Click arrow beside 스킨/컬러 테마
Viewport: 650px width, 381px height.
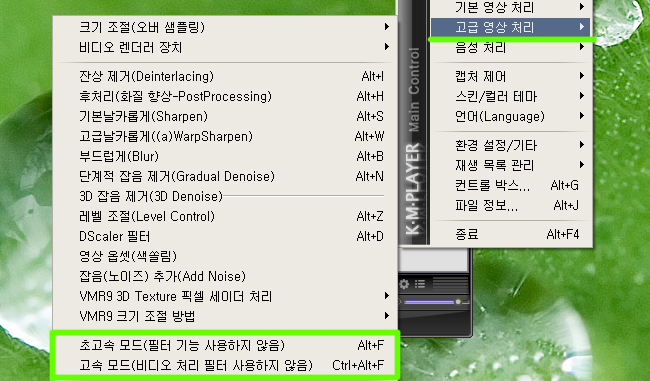point(582,96)
